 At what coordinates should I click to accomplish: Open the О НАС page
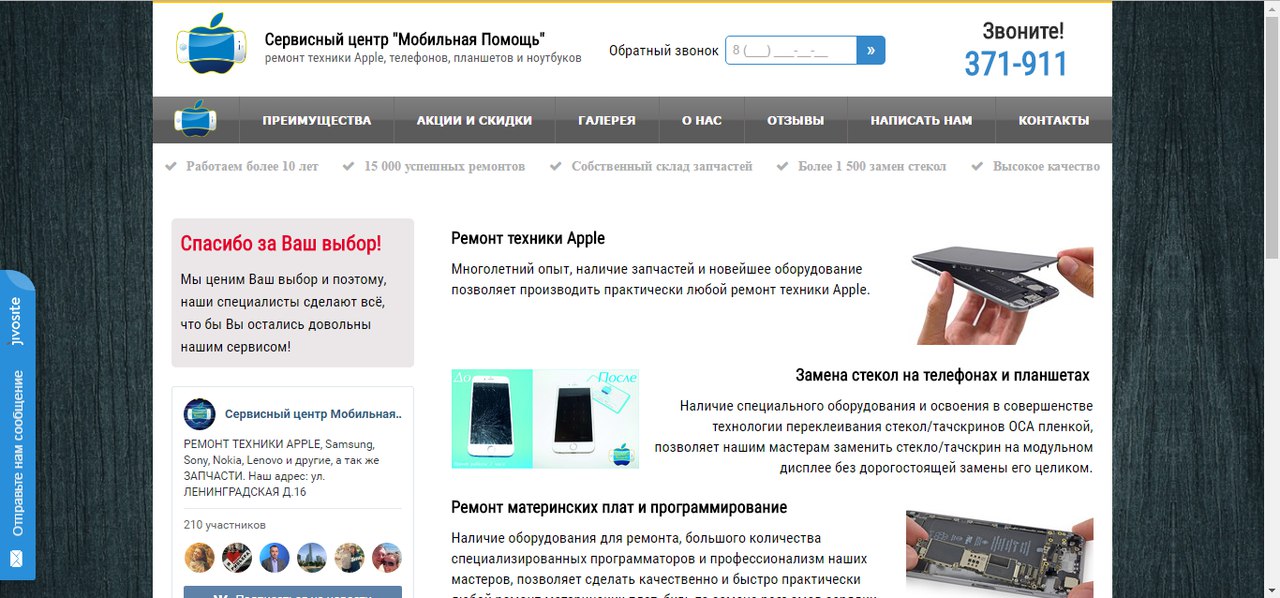point(702,120)
